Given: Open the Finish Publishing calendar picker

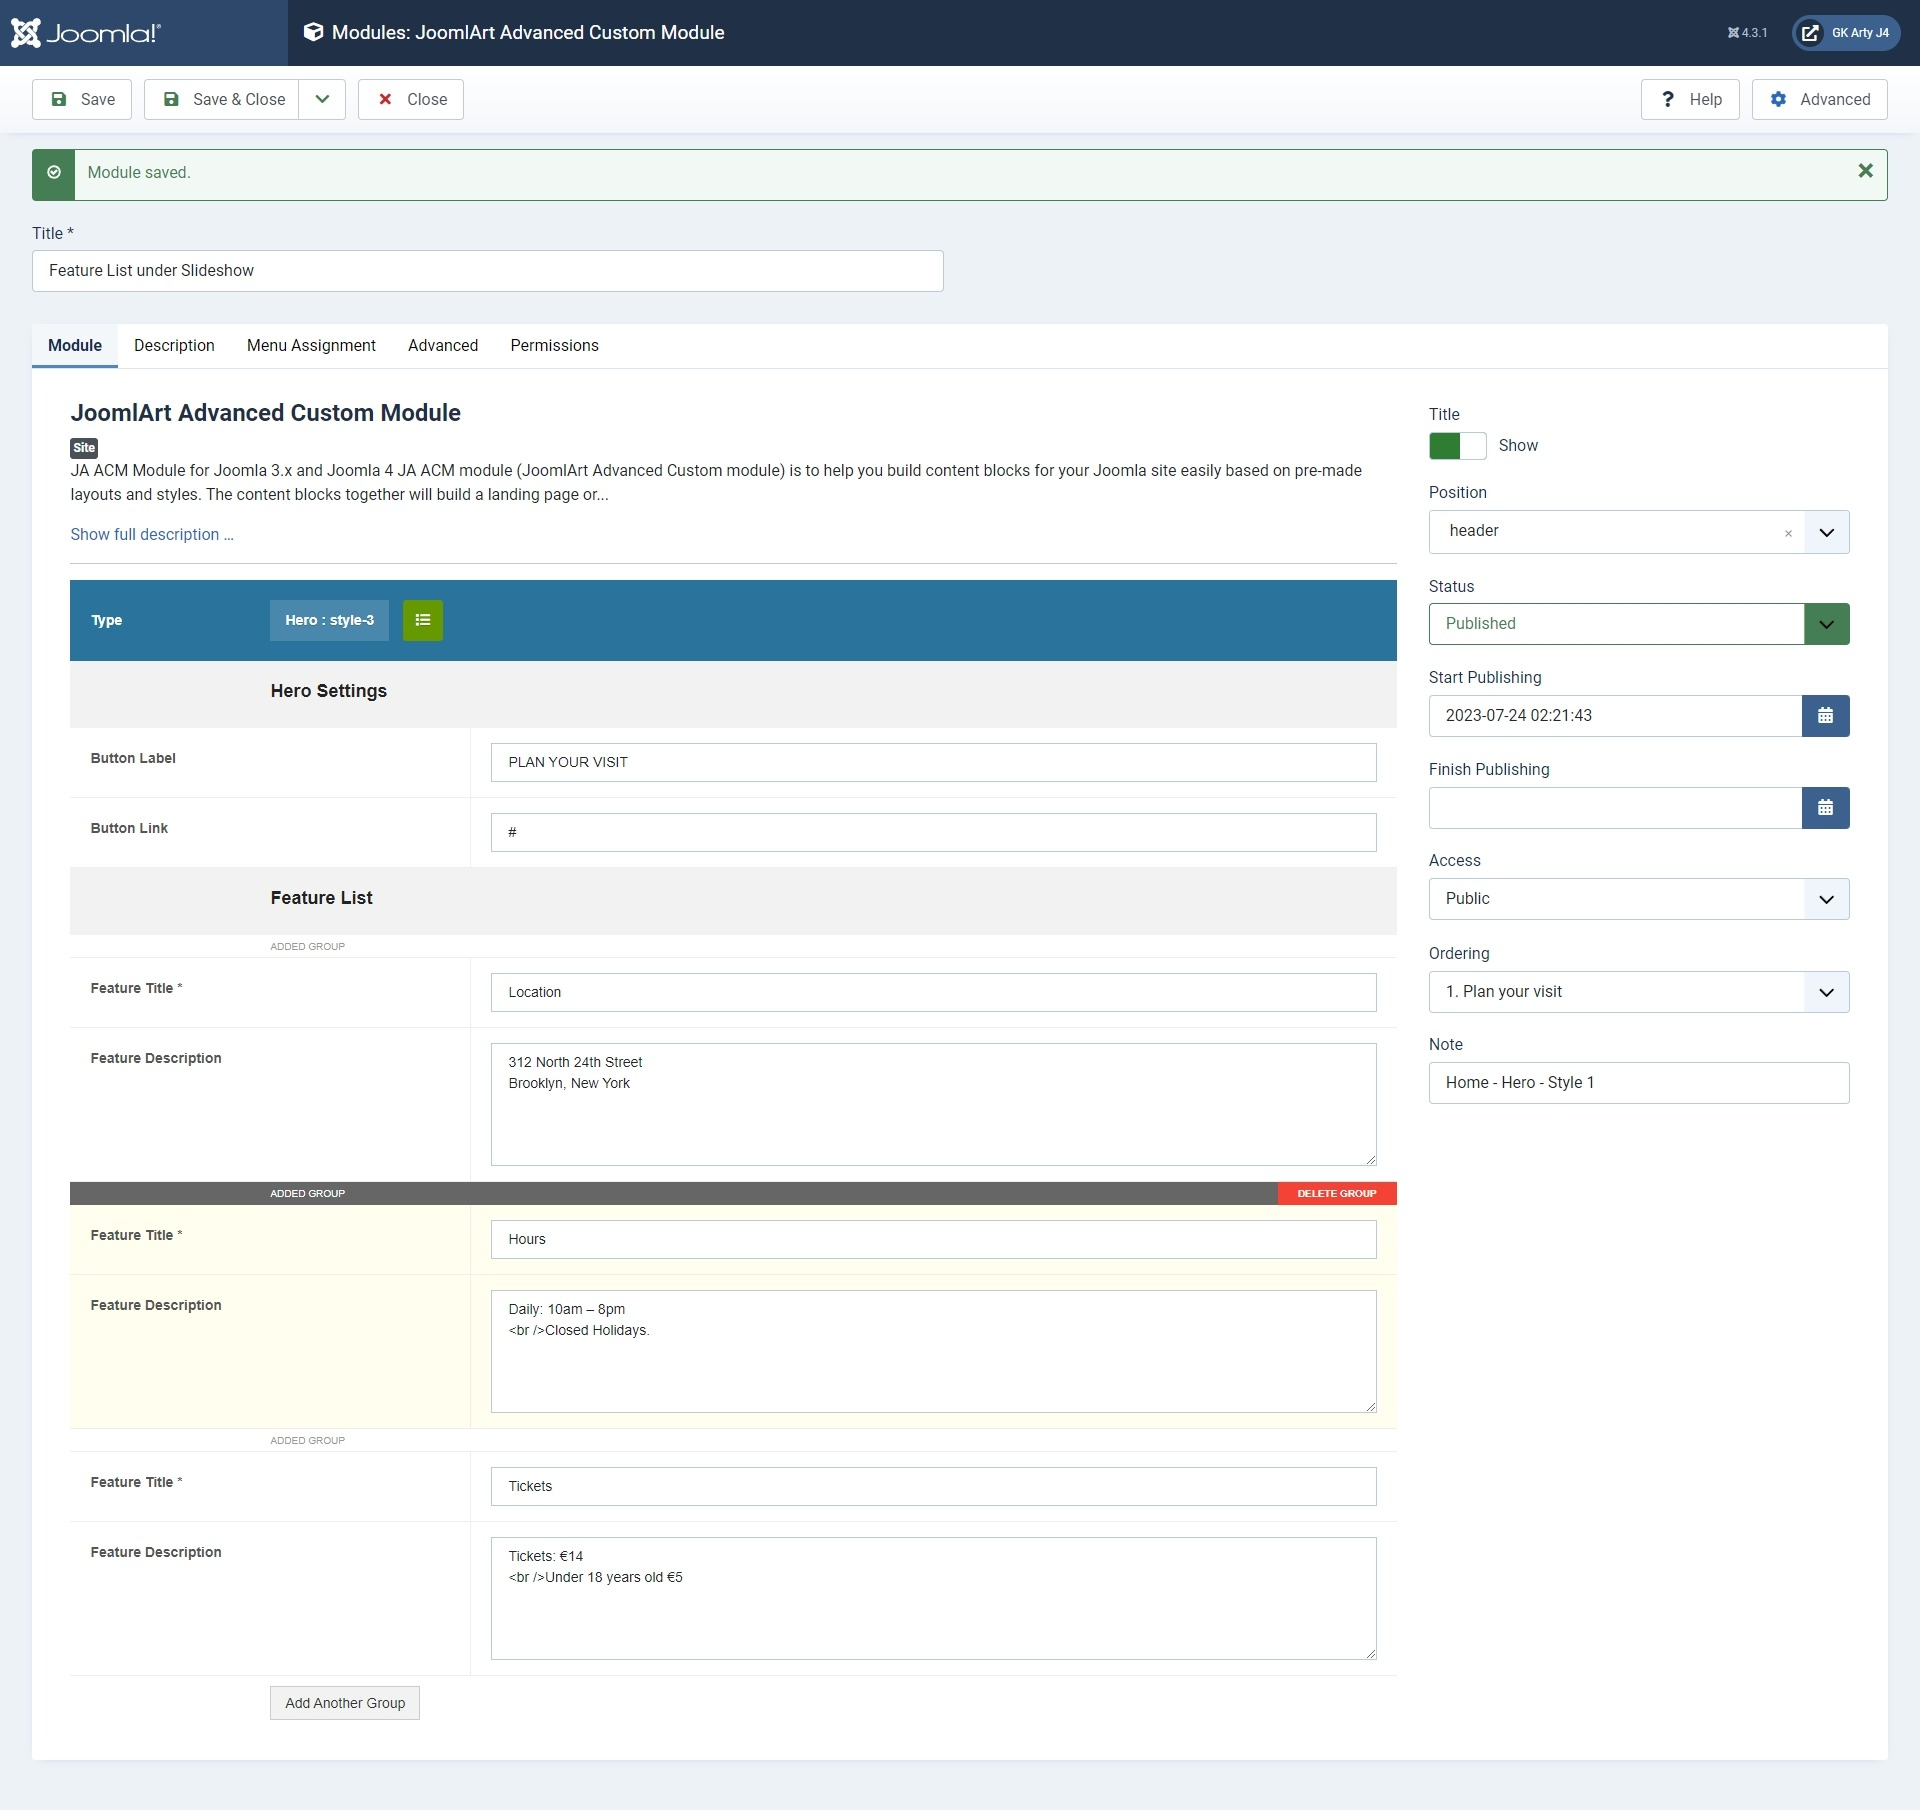Looking at the screenshot, I should click(1825, 808).
